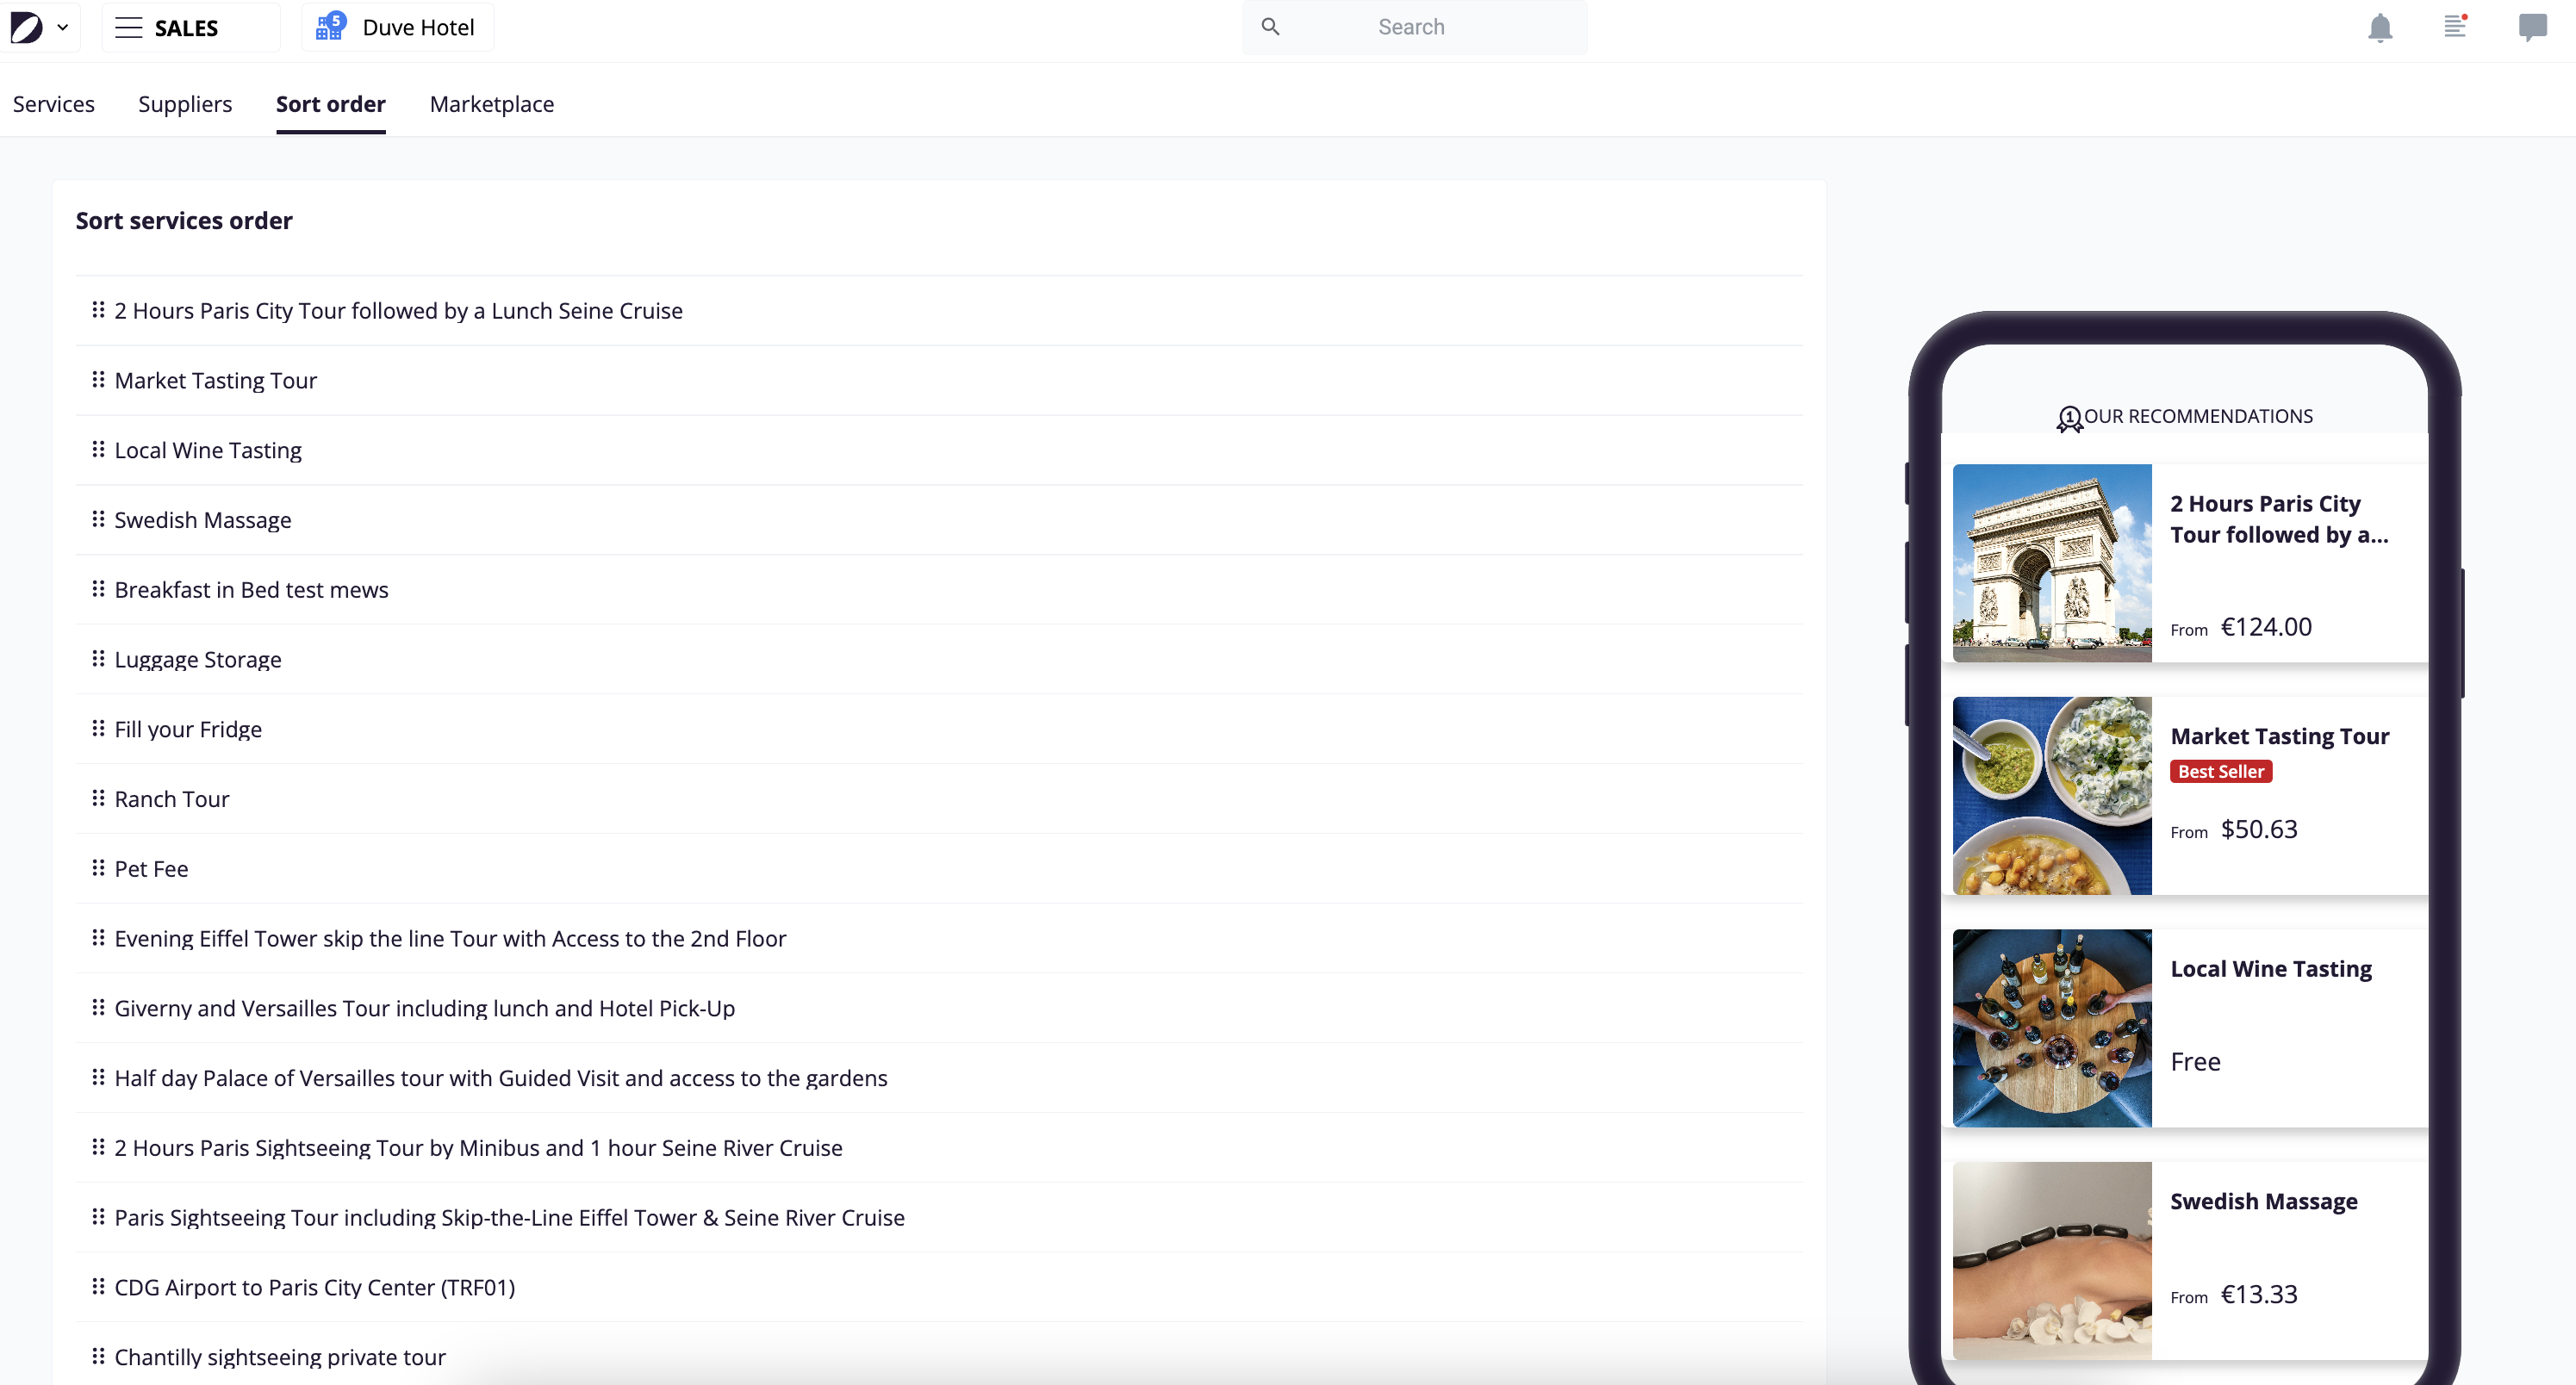Grab drag handle for Chantilly sightseeing private tour
The height and width of the screenshot is (1385, 2576).
tap(98, 1356)
